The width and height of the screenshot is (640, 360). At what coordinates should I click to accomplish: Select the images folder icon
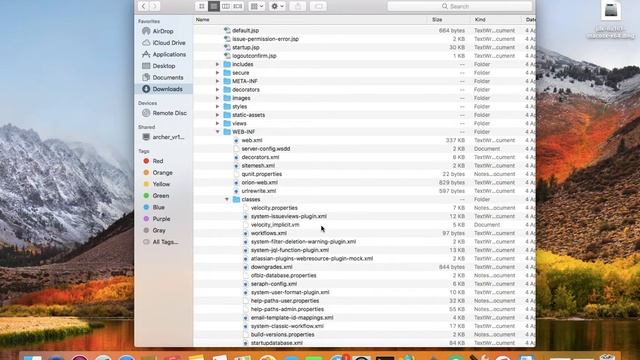[x=227, y=98]
